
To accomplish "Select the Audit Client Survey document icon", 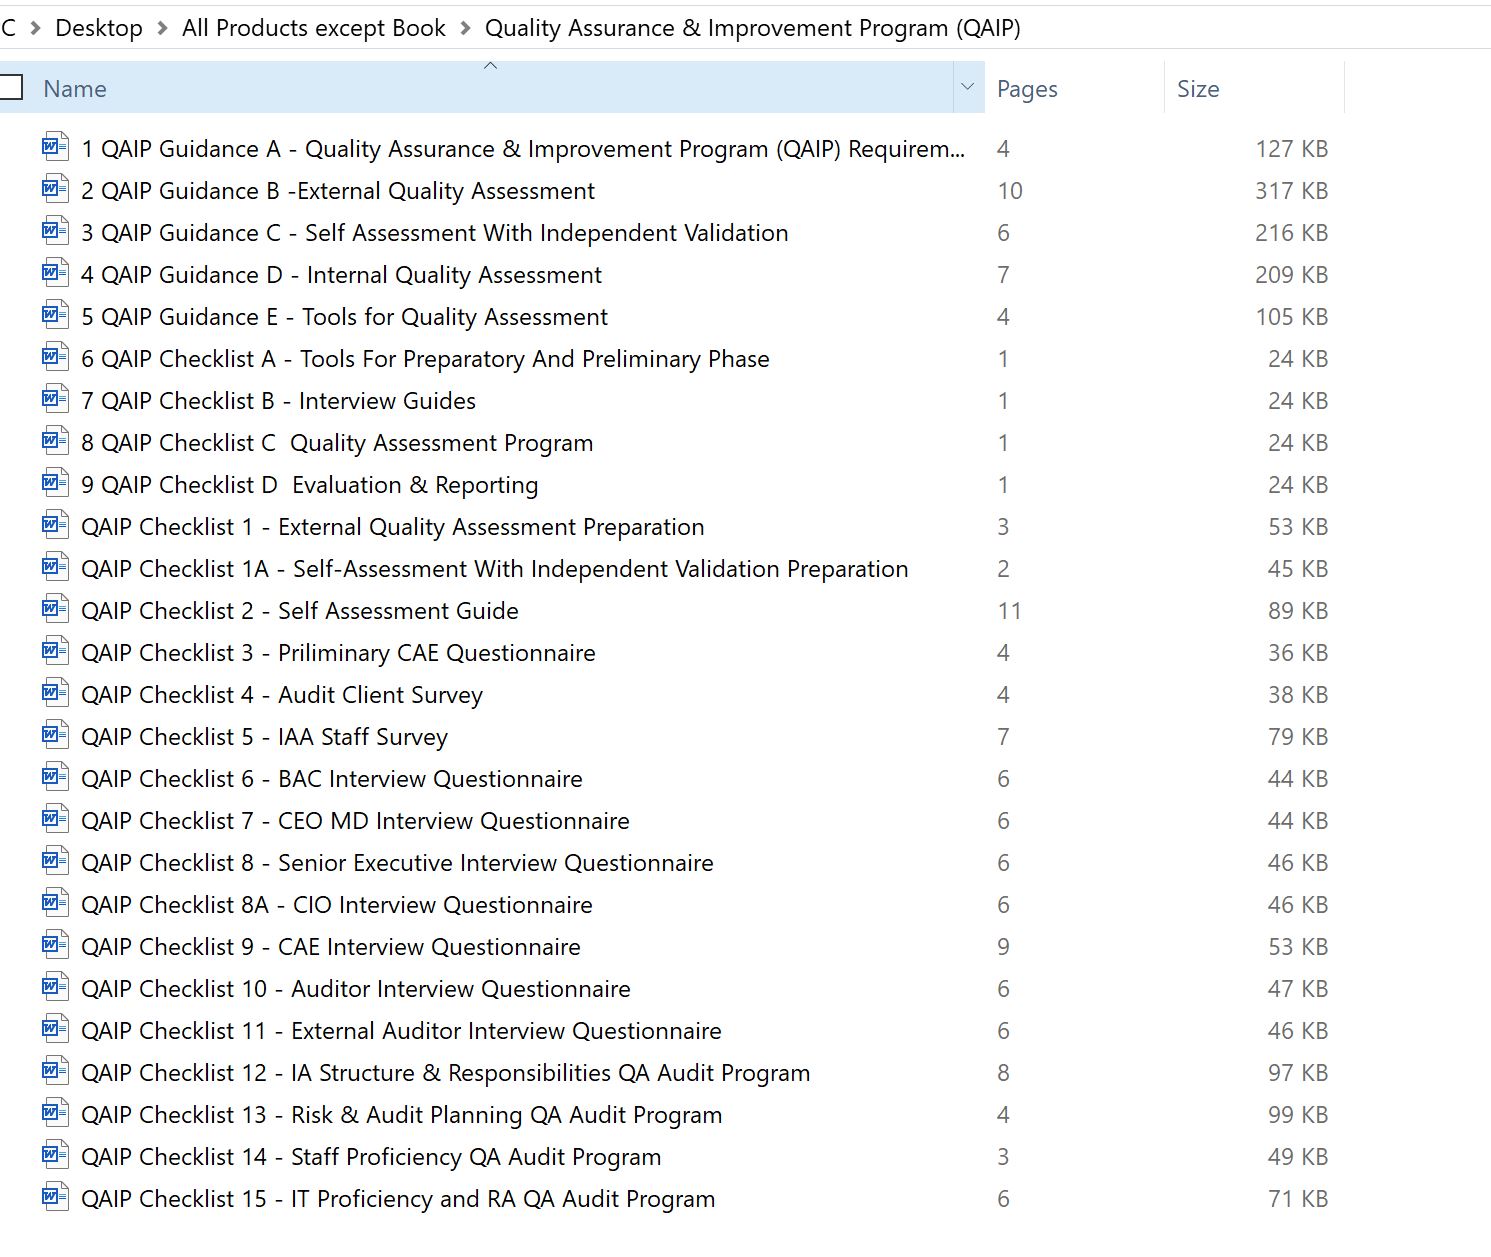I will click(55, 694).
